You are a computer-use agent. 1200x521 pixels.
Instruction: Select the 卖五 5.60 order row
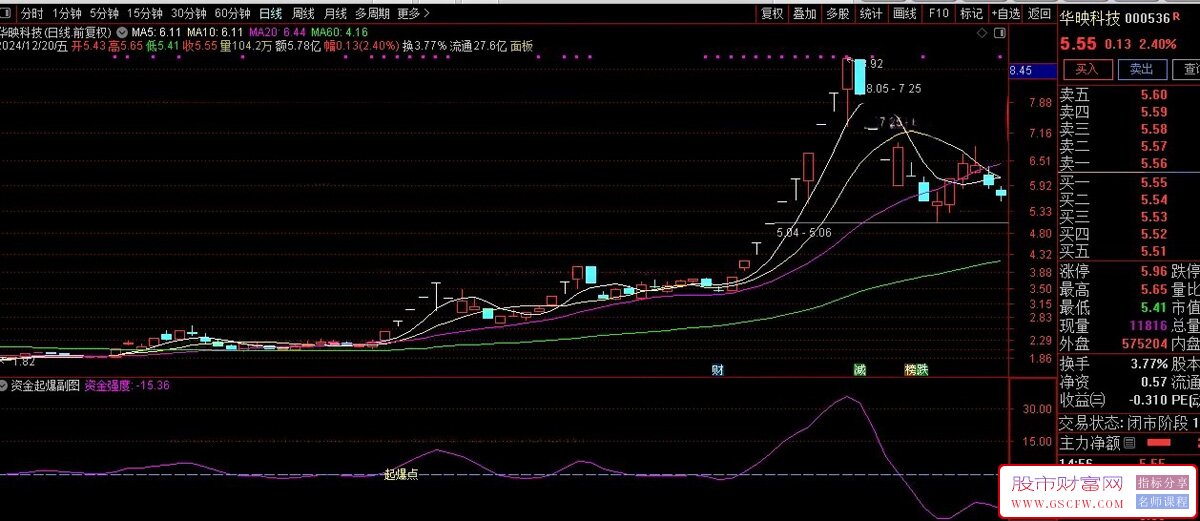pyautogui.click(x=1129, y=94)
